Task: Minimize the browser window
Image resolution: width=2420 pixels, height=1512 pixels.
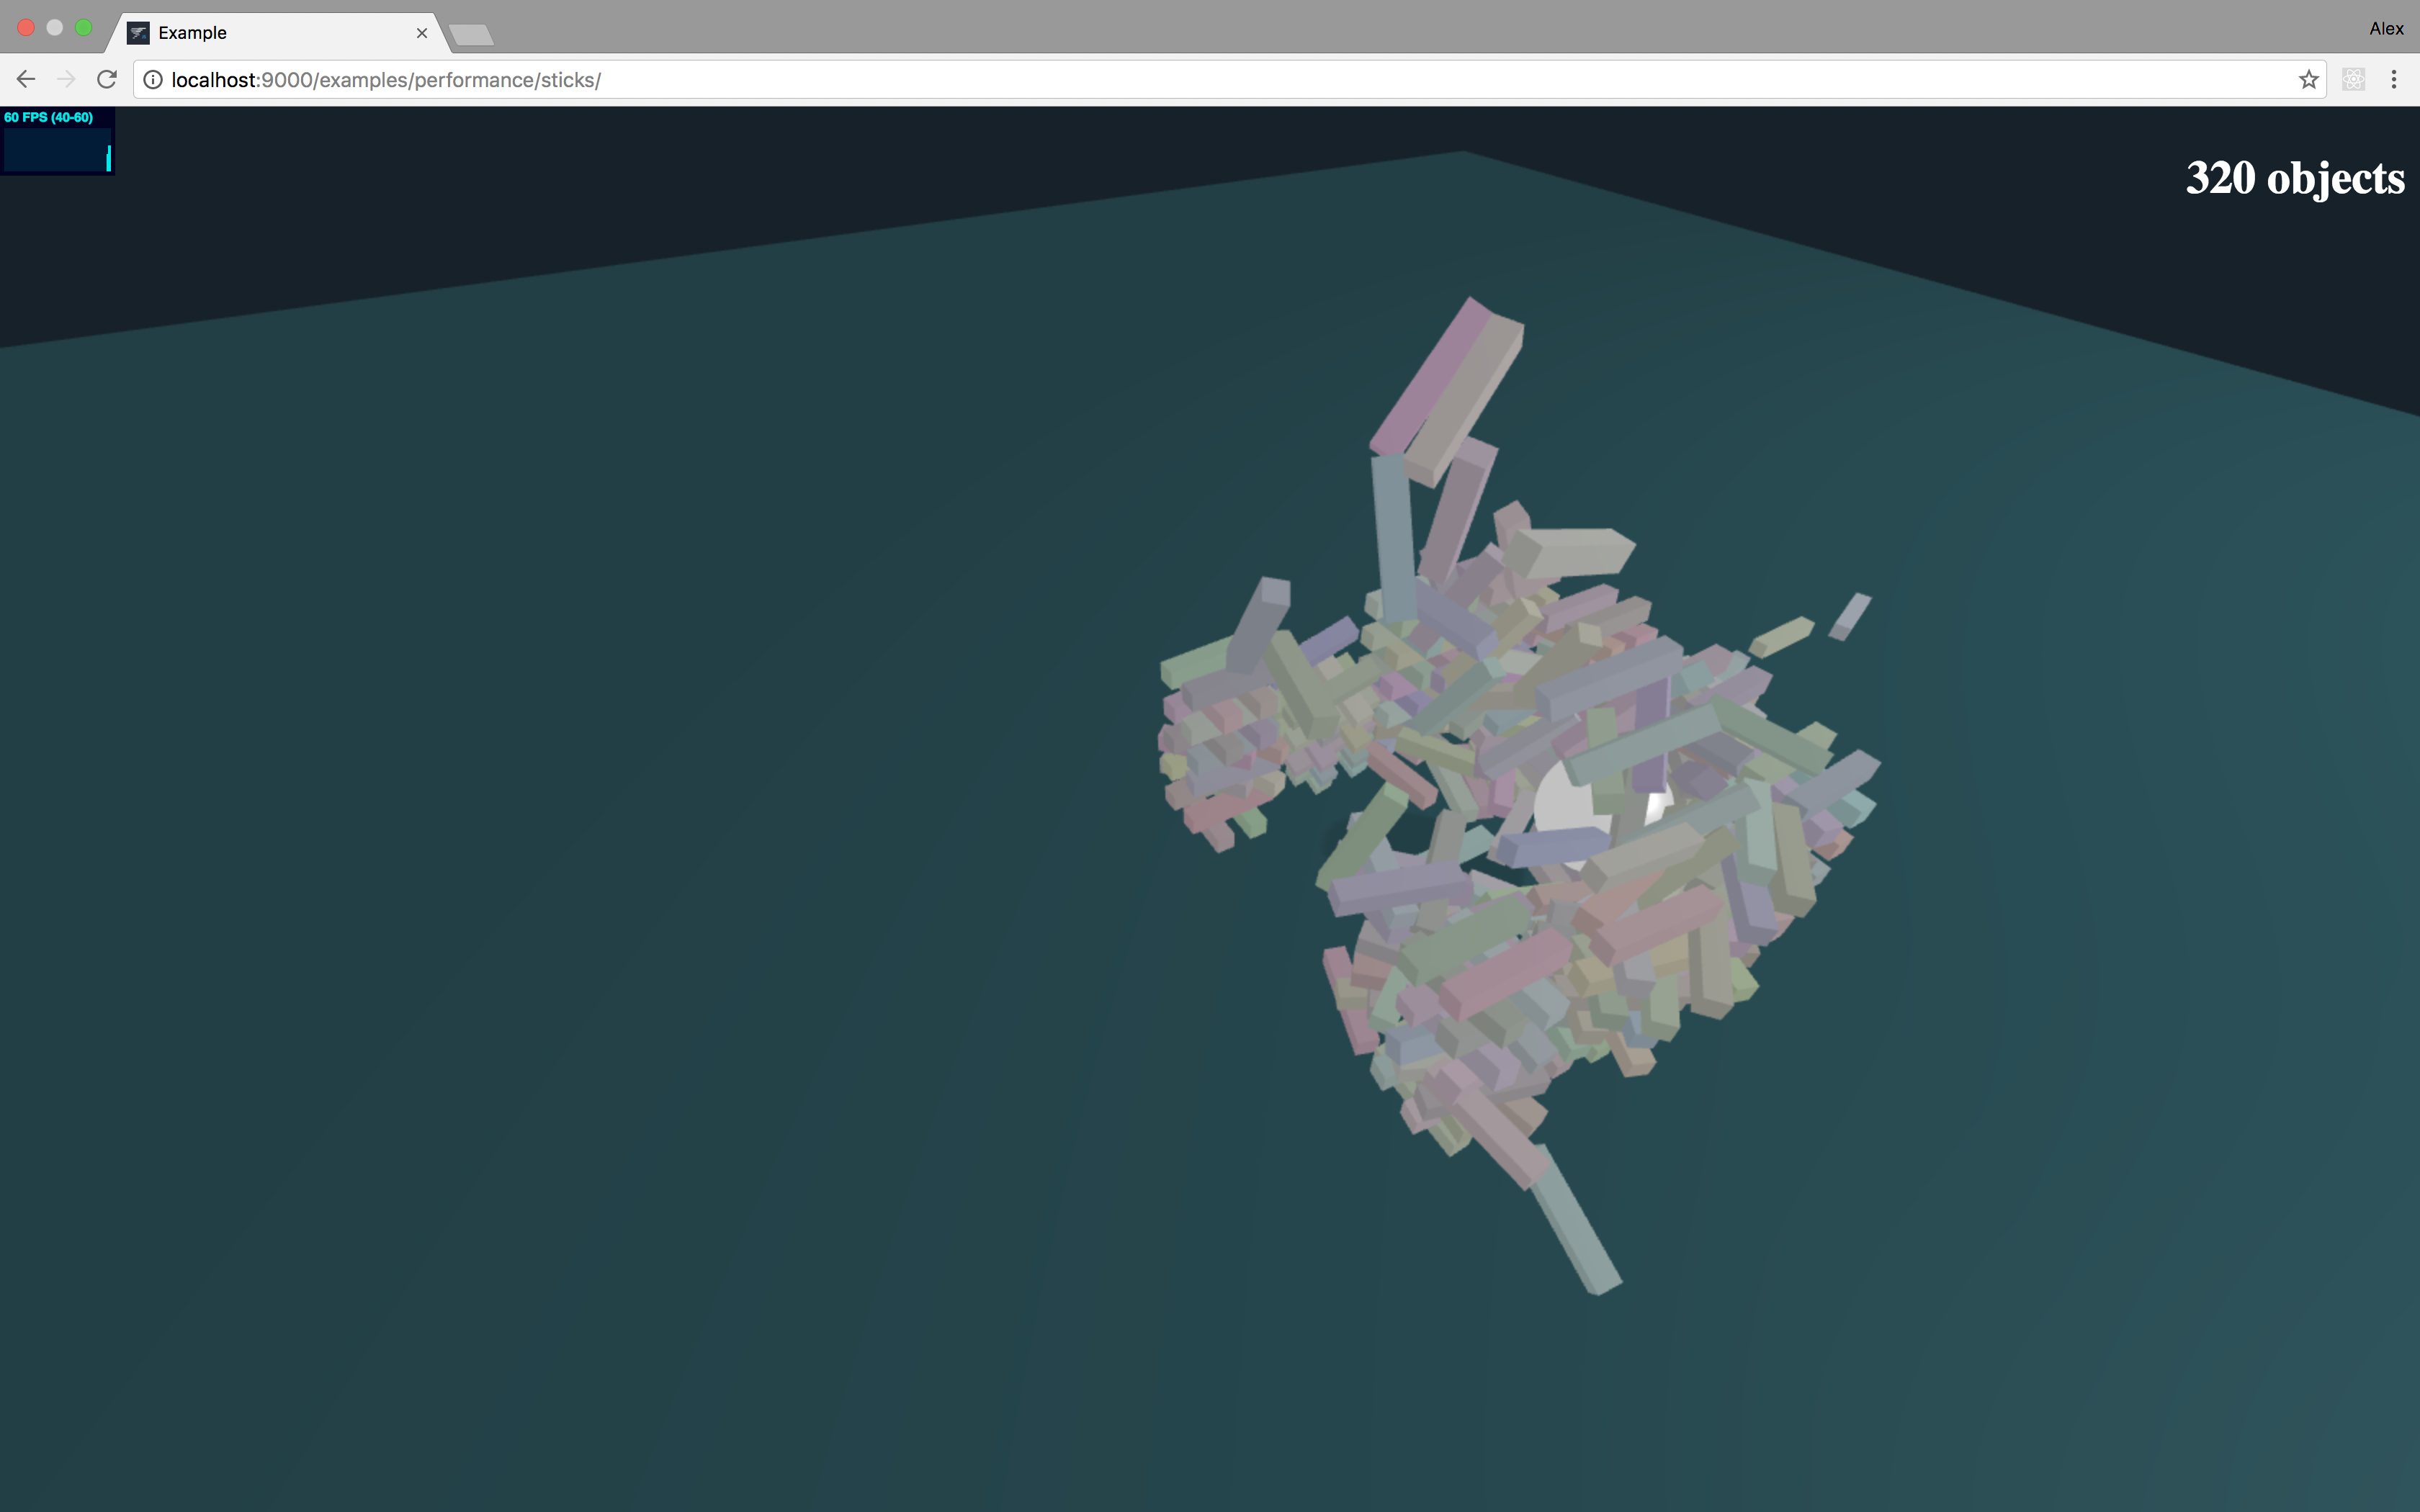Action: (55, 28)
